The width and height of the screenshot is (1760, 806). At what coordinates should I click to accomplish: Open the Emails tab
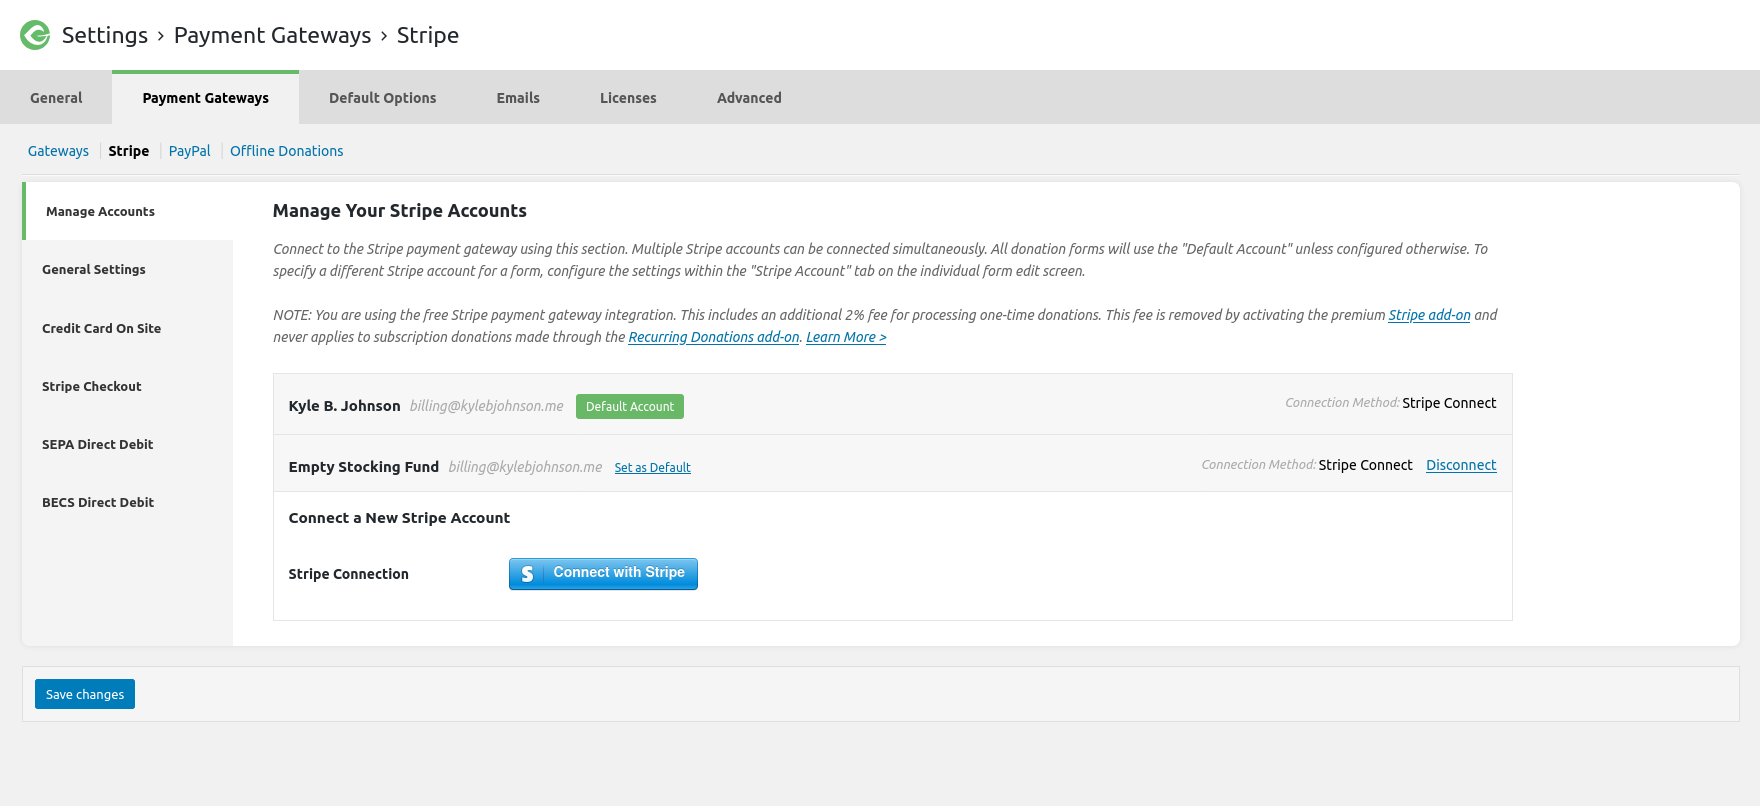(518, 98)
